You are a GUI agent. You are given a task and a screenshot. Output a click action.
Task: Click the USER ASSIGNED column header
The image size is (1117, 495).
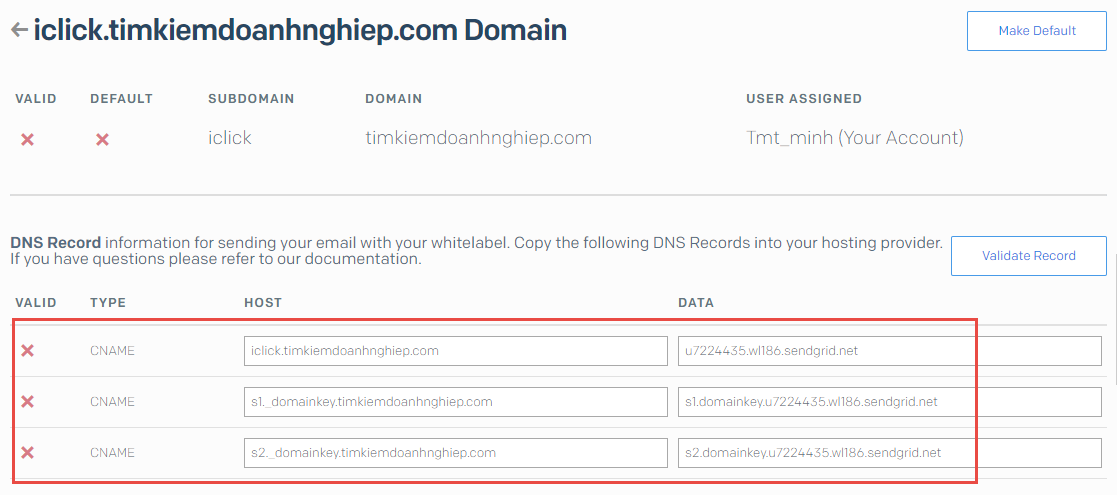click(x=804, y=99)
